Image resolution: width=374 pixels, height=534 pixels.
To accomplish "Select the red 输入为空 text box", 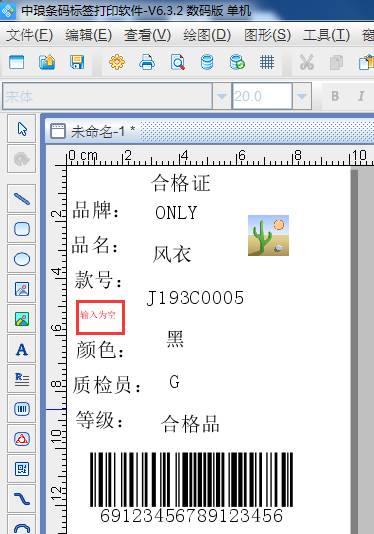I will (100, 317).
